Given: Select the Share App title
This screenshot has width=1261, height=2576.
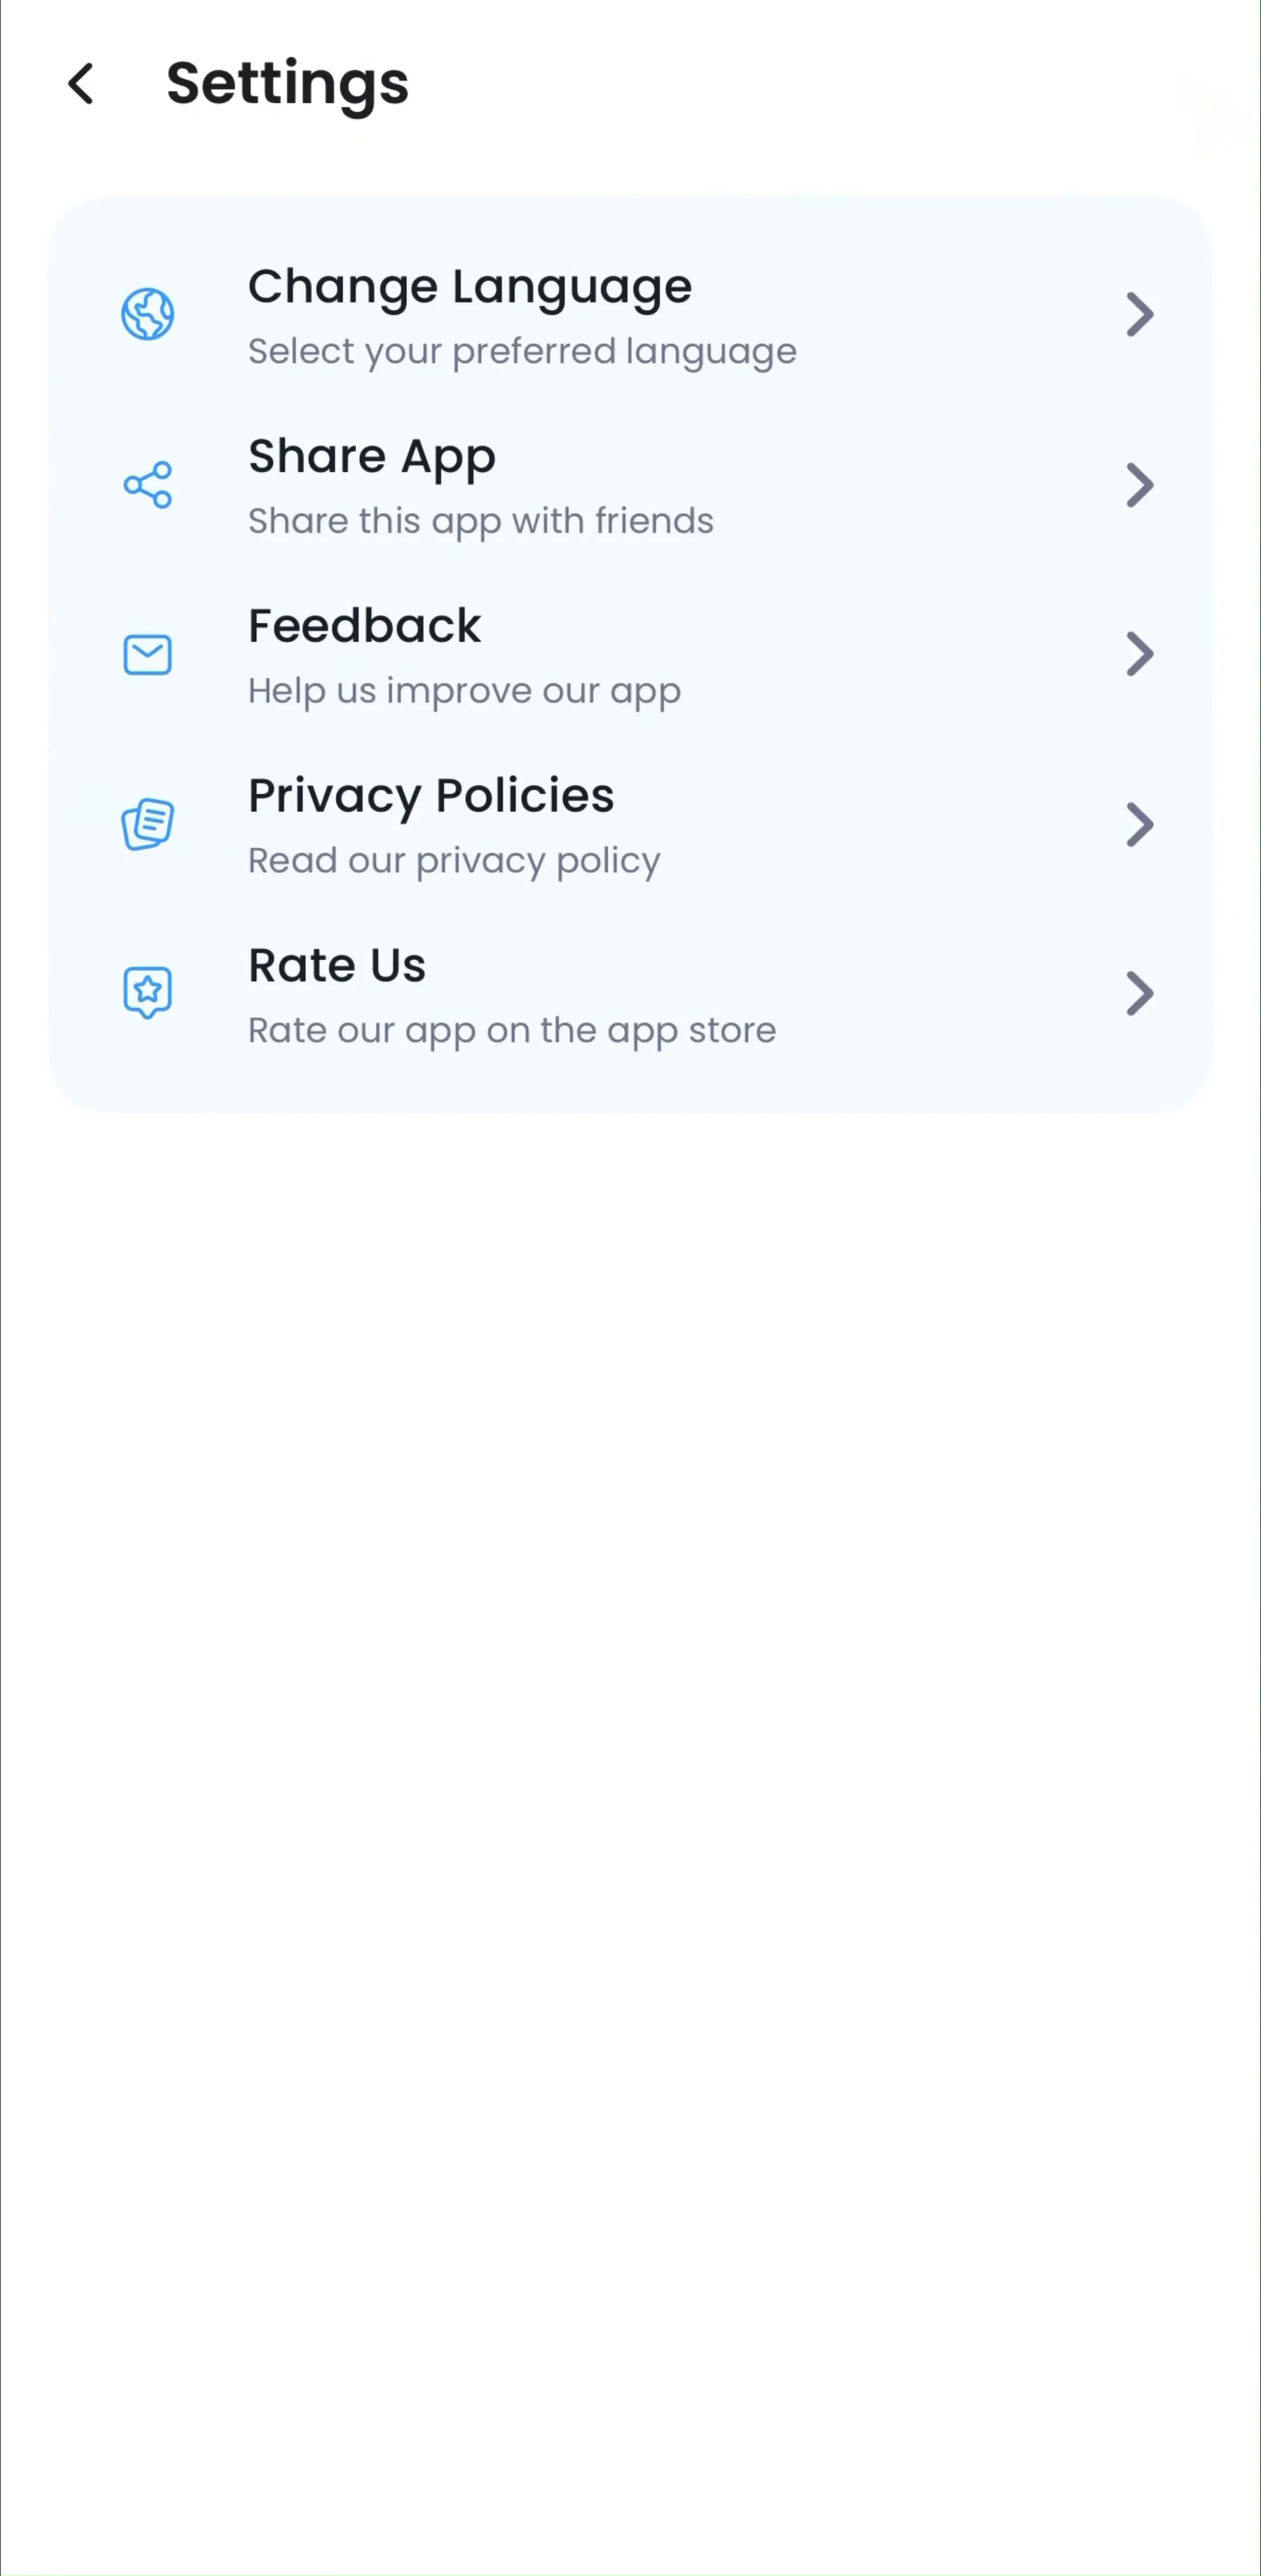Looking at the screenshot, I should point(372,458).
